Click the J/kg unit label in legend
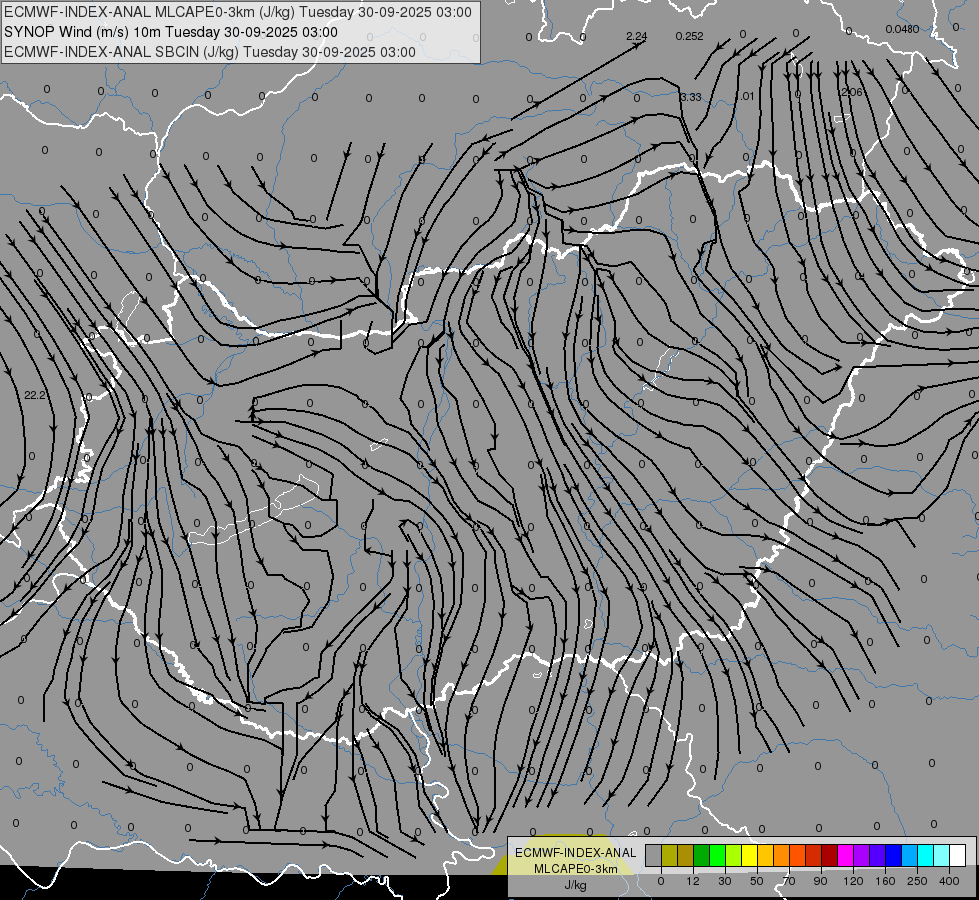Screen dimensions: 979x900 coord(575,885)
